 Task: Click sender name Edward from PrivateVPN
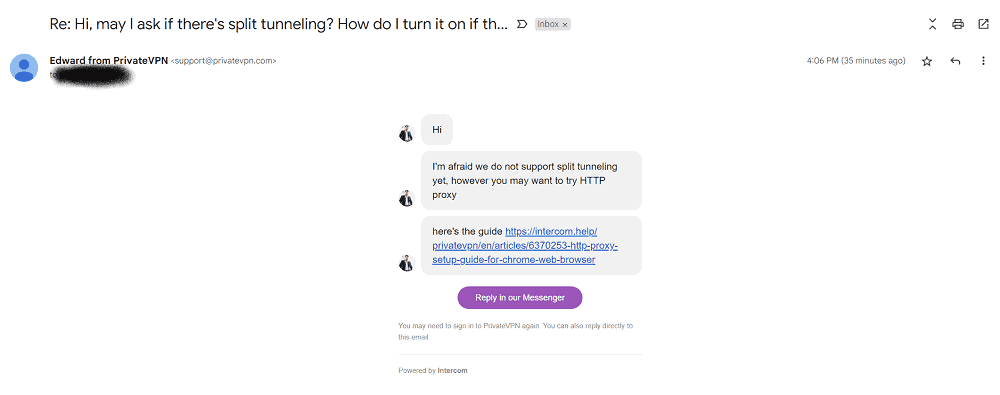point(108,61)
